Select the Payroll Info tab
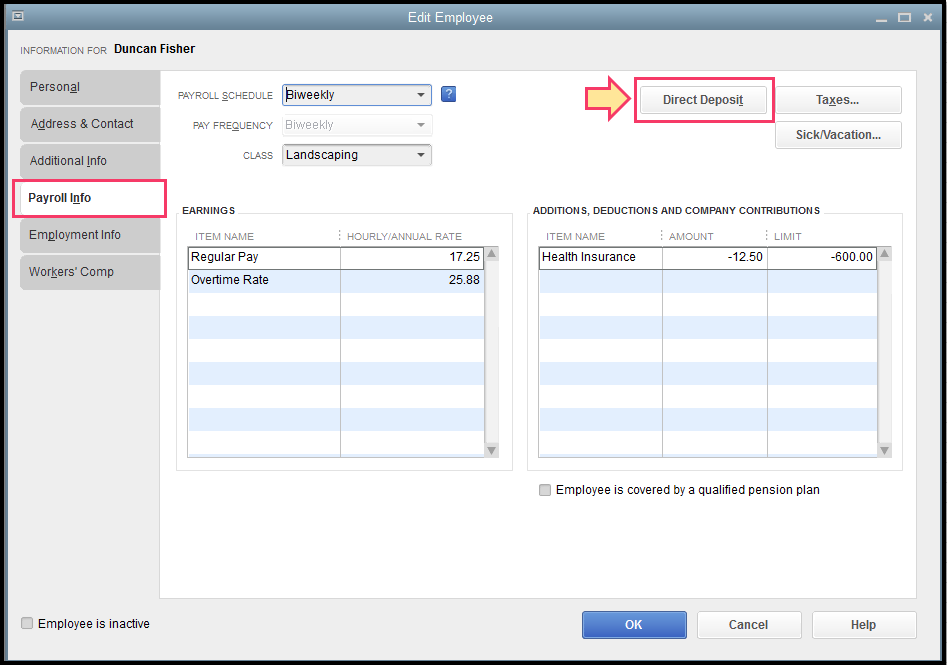 tap(90, 198)
